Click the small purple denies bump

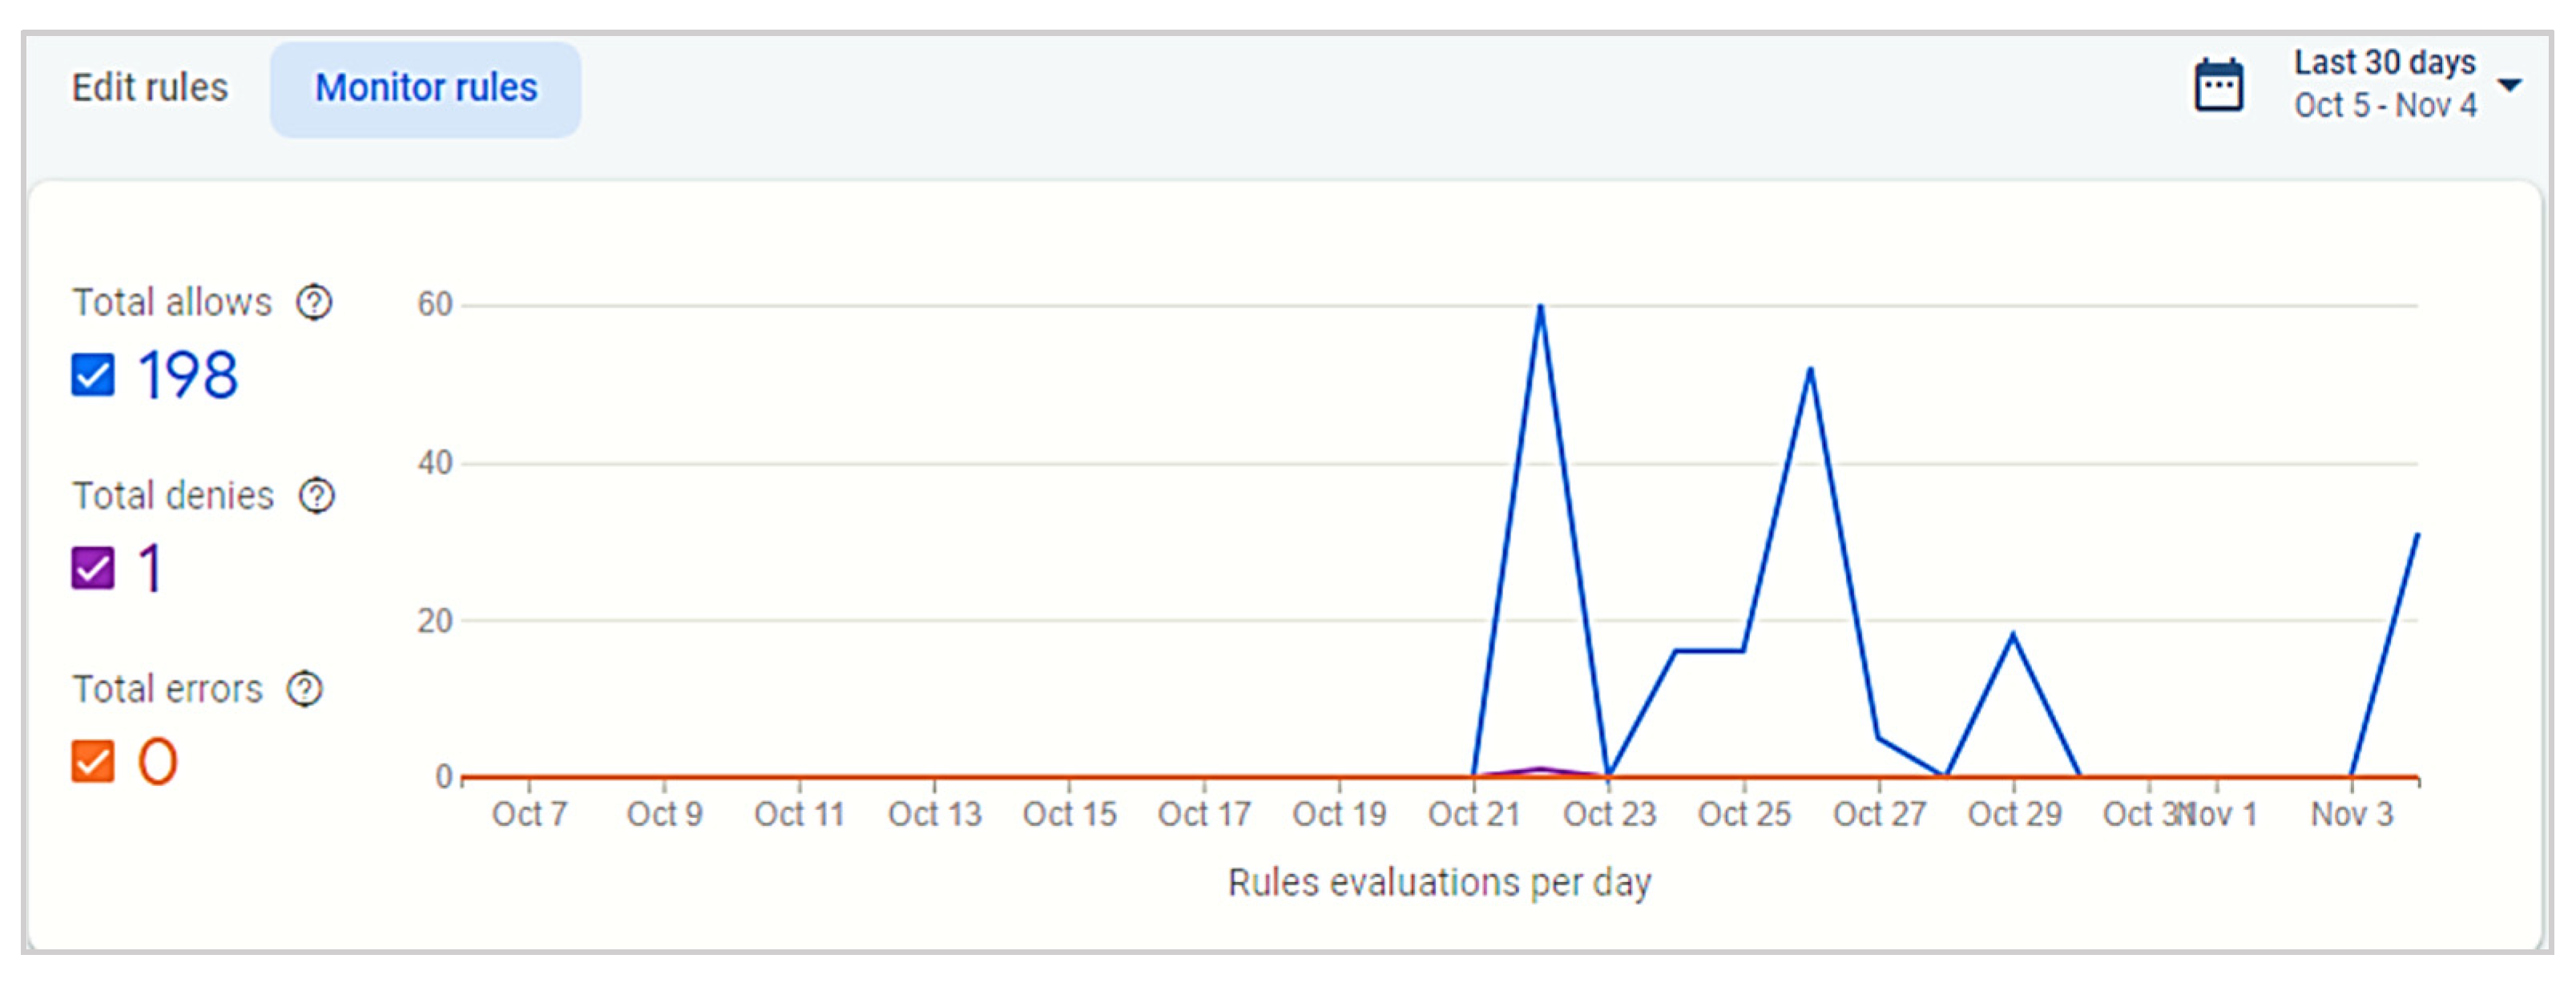click(x=1541, y=769)
